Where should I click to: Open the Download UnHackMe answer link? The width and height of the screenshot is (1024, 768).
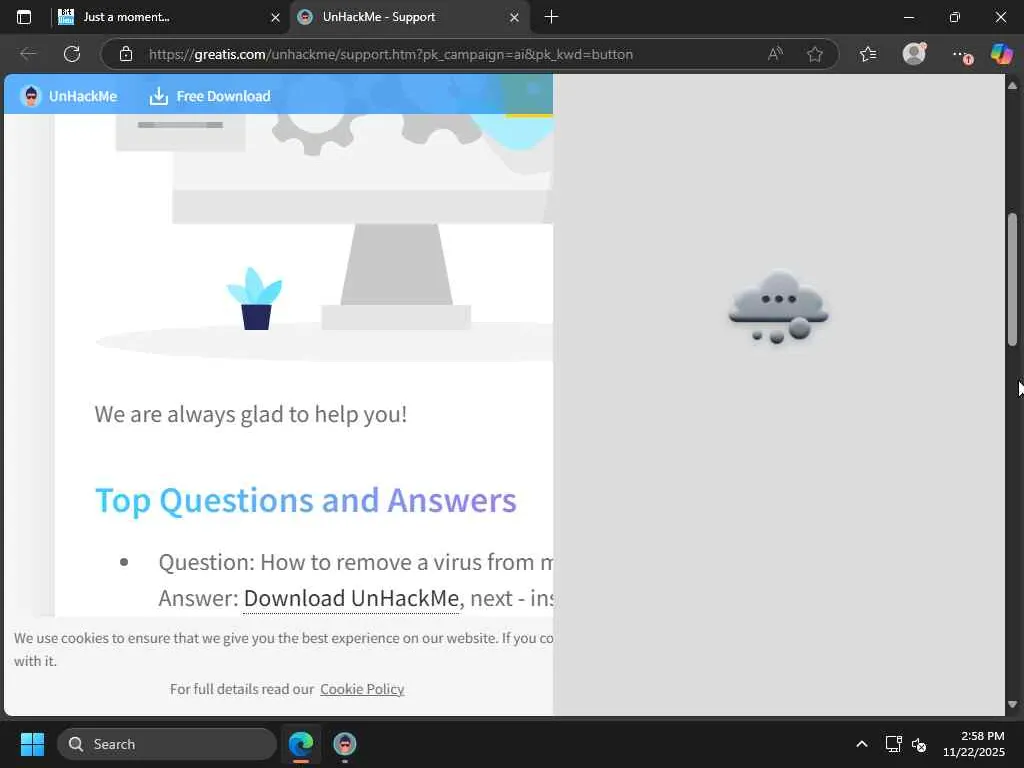pyautogui.click(x=351, y=598)
